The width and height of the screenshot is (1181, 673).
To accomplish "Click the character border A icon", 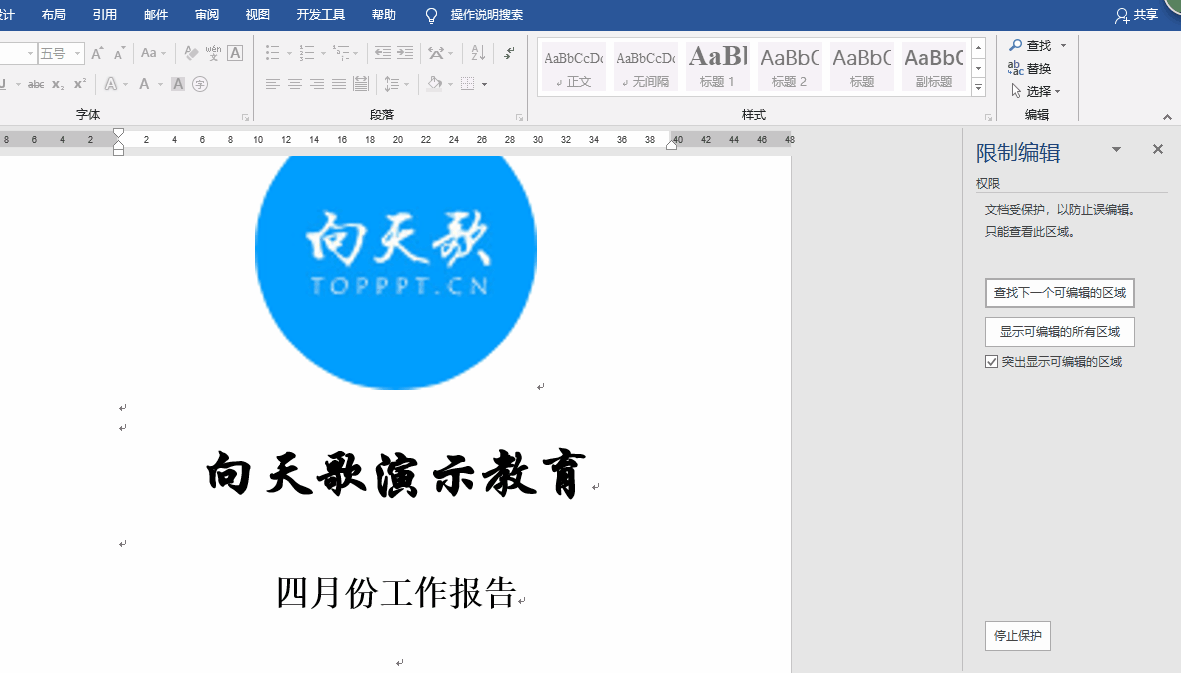I will coord(235,53).
